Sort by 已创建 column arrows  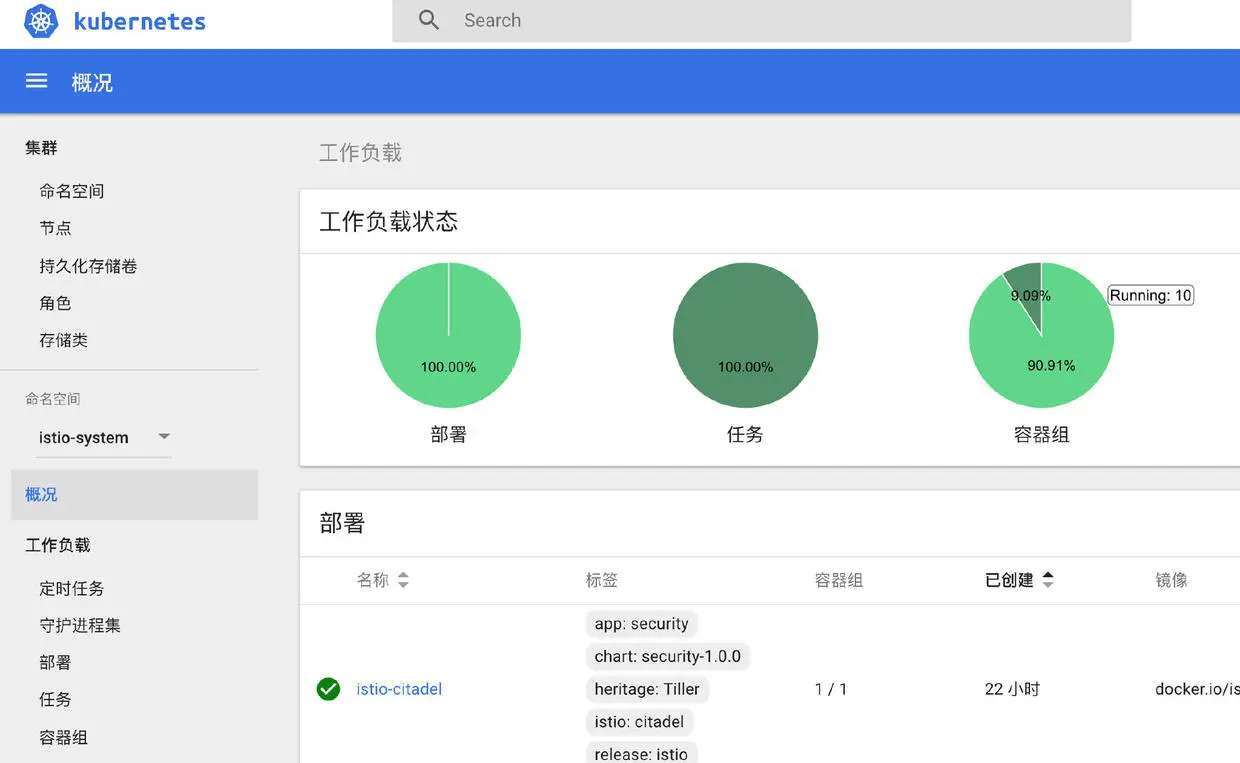pyautogui.click(x=1048, y=580)
